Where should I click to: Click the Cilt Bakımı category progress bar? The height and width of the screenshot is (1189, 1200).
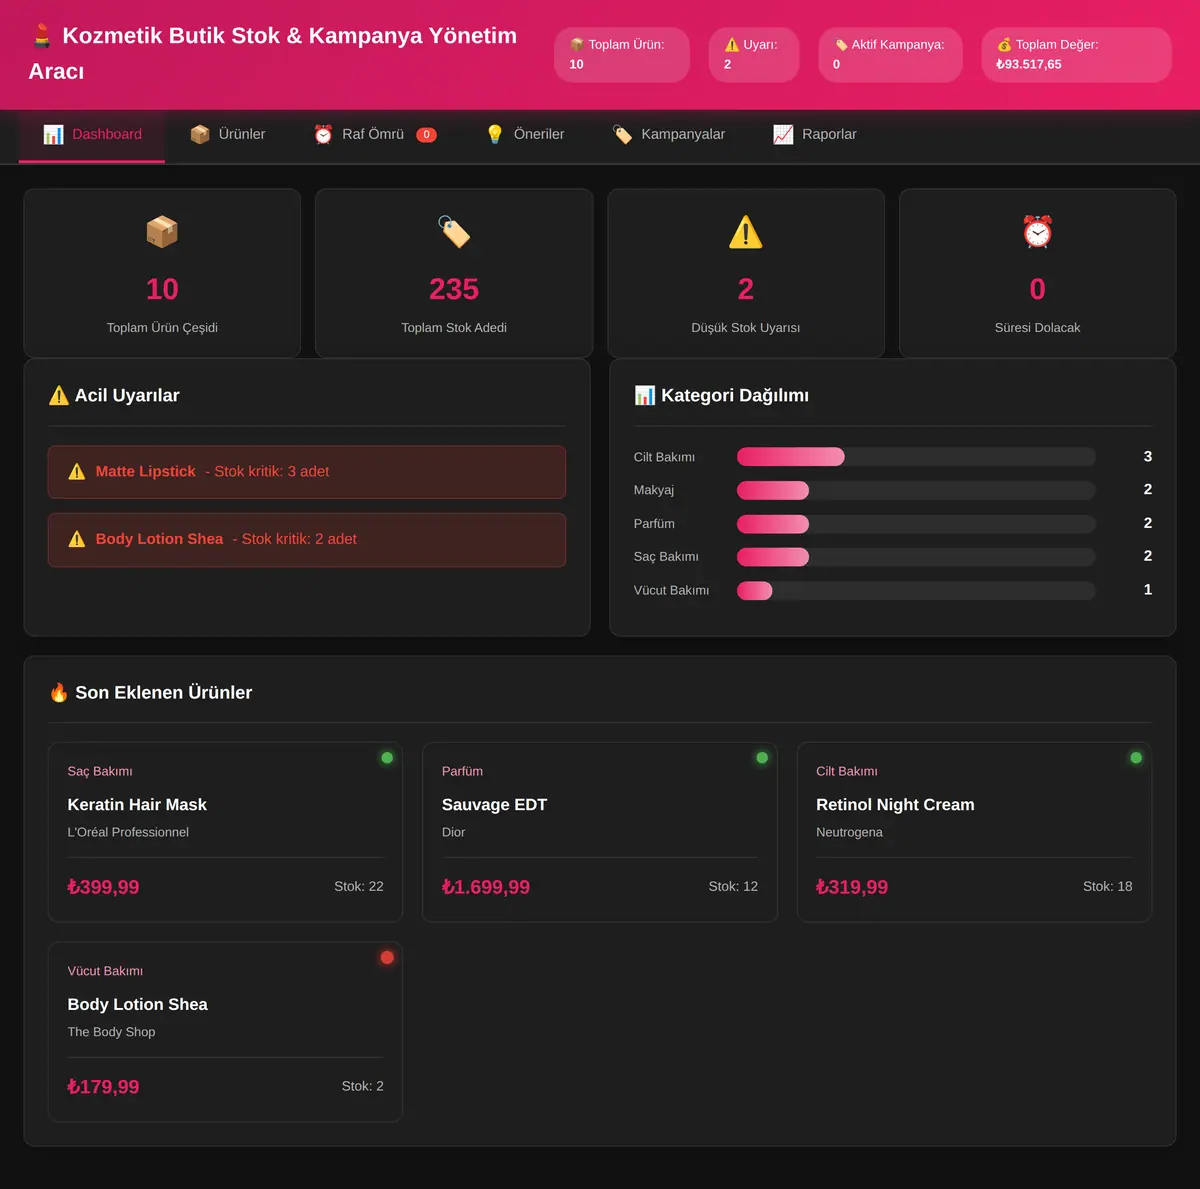click(916, 457)
